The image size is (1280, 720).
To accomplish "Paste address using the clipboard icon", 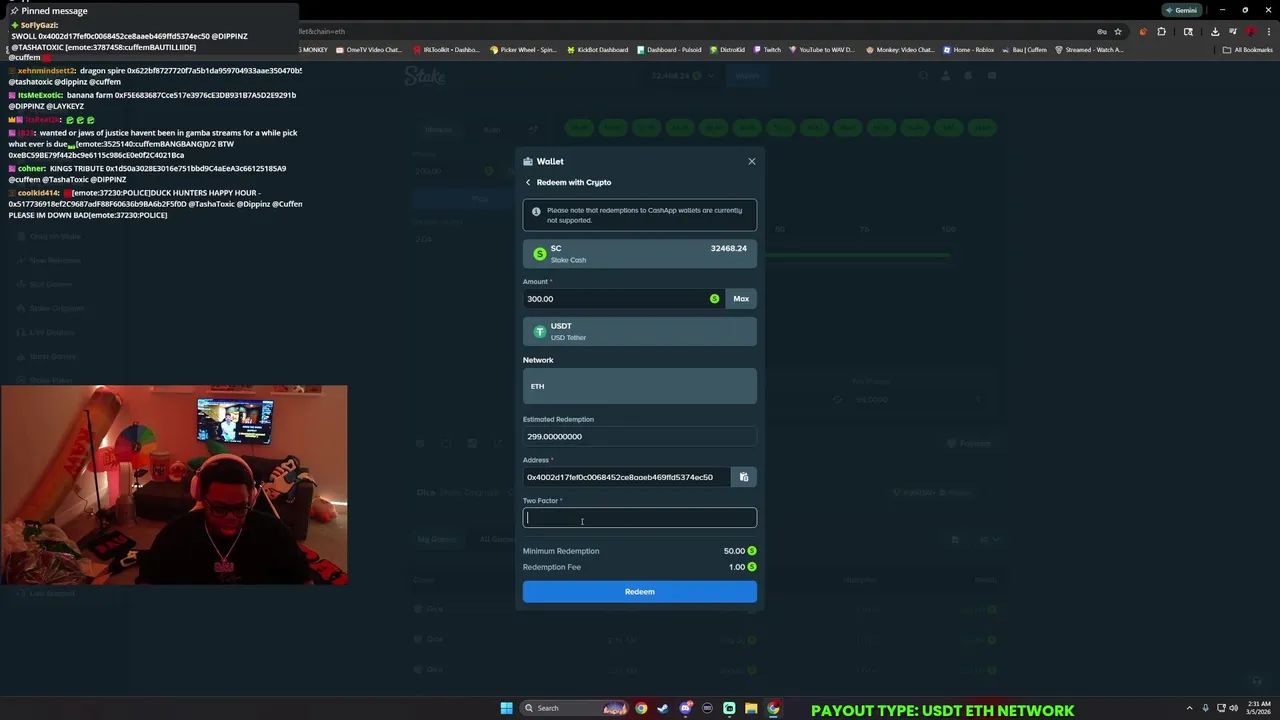I will [744, 477].
